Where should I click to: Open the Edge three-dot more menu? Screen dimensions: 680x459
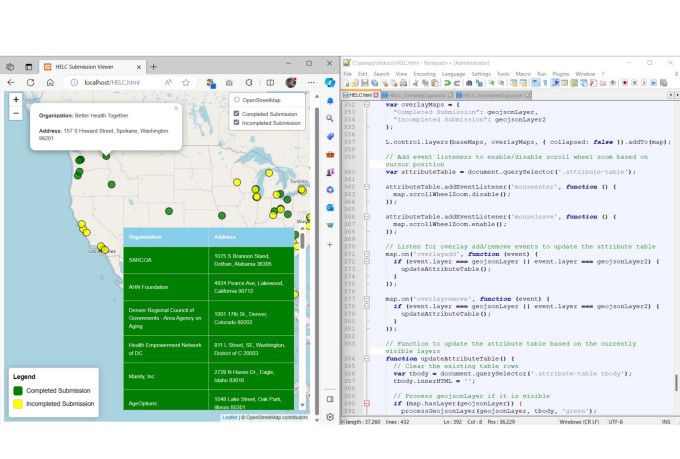tap(311, 82)
